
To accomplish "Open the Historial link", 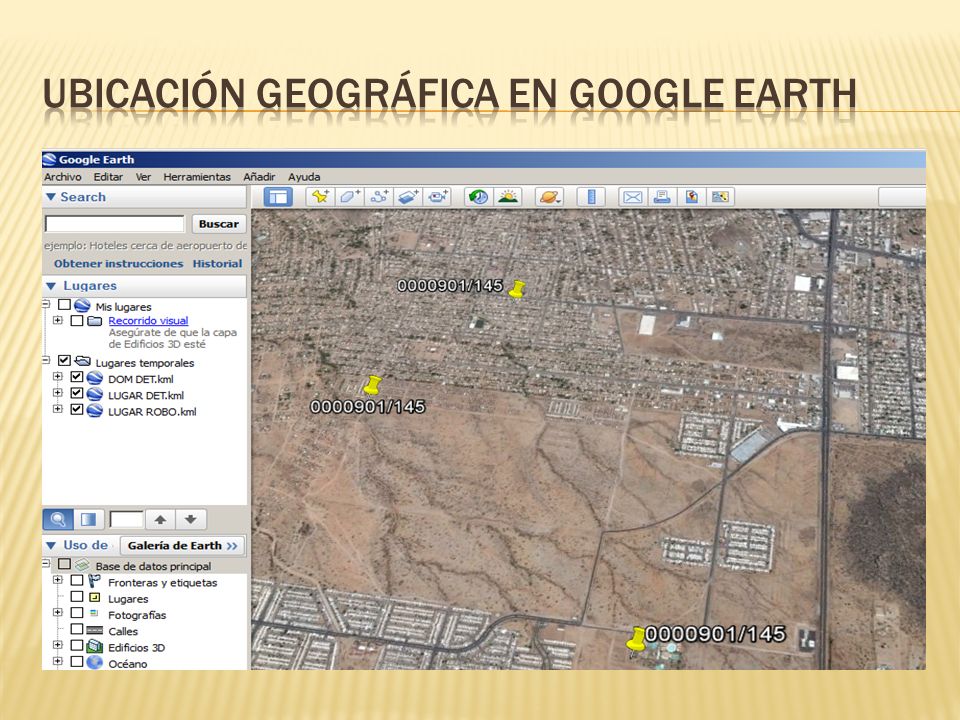I will (217, 264).
